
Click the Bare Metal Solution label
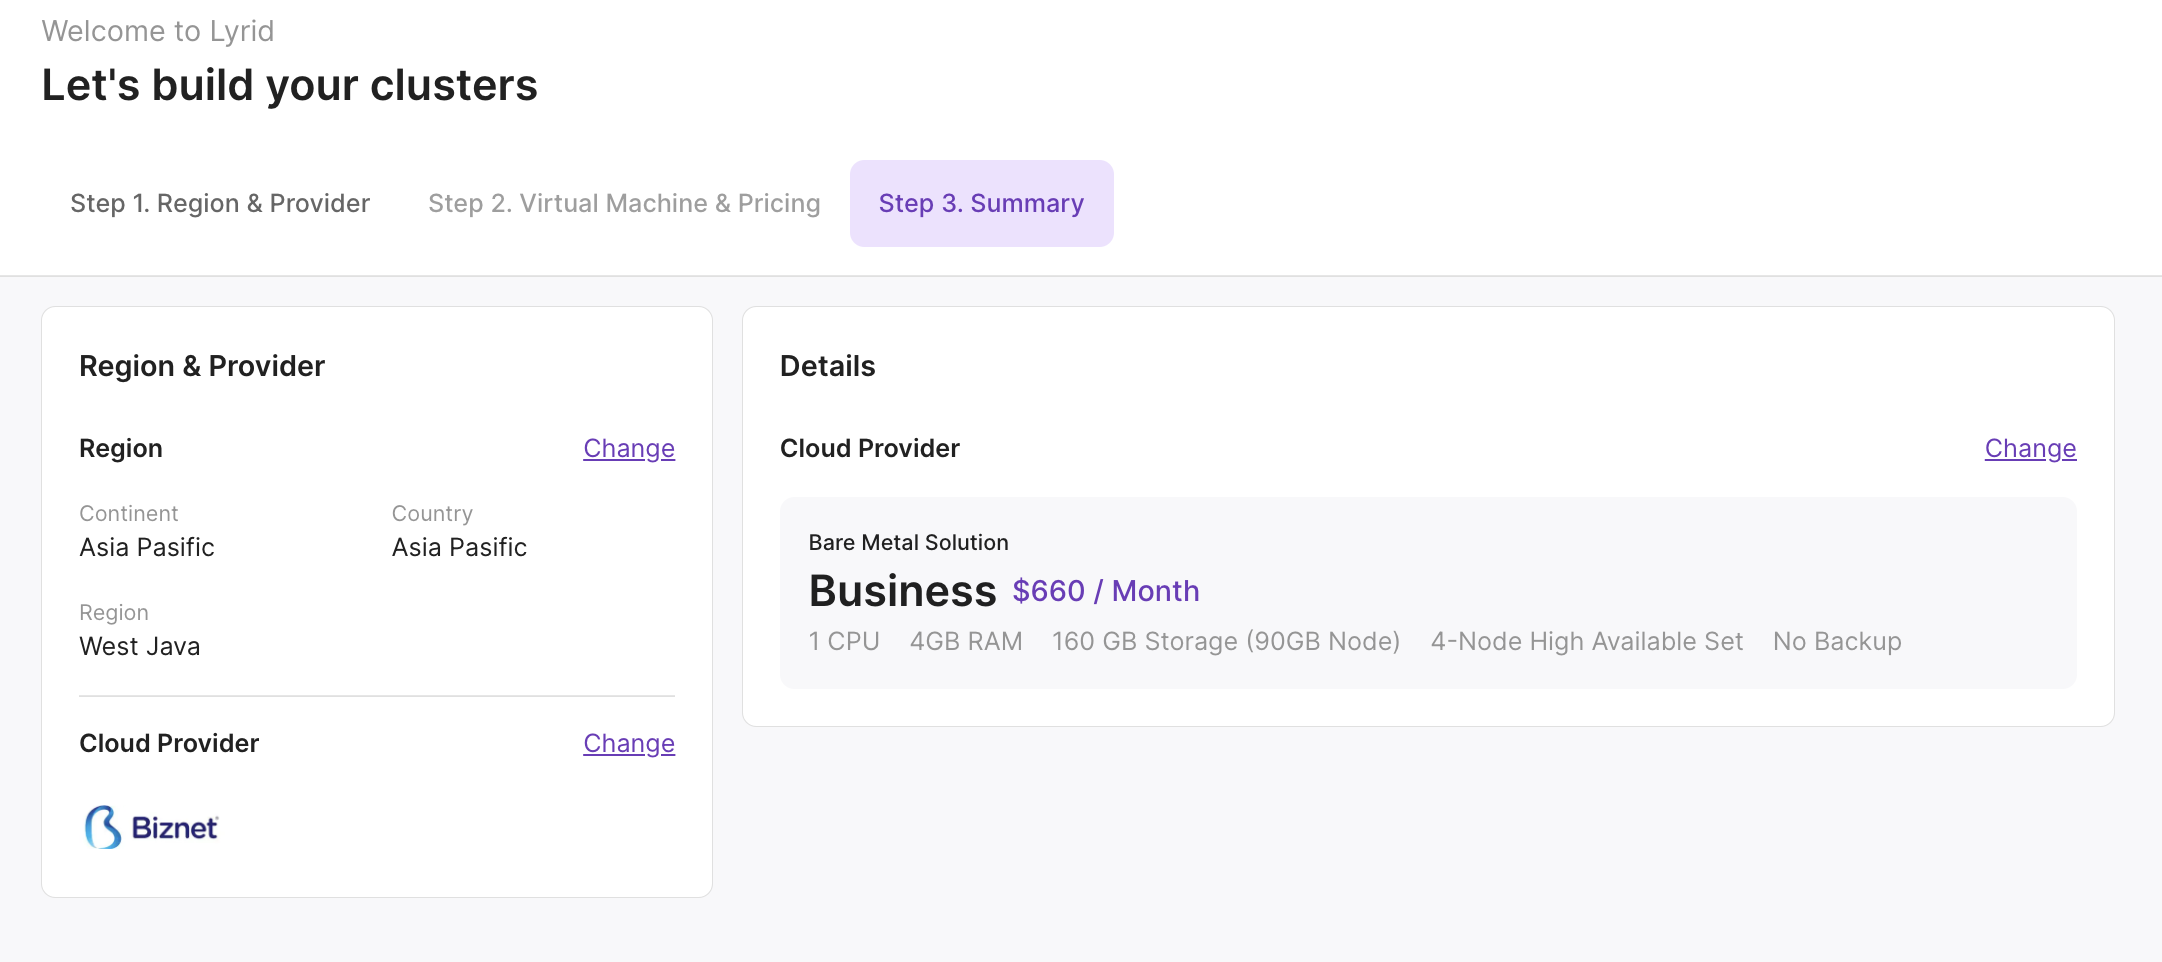click(908, 542)
